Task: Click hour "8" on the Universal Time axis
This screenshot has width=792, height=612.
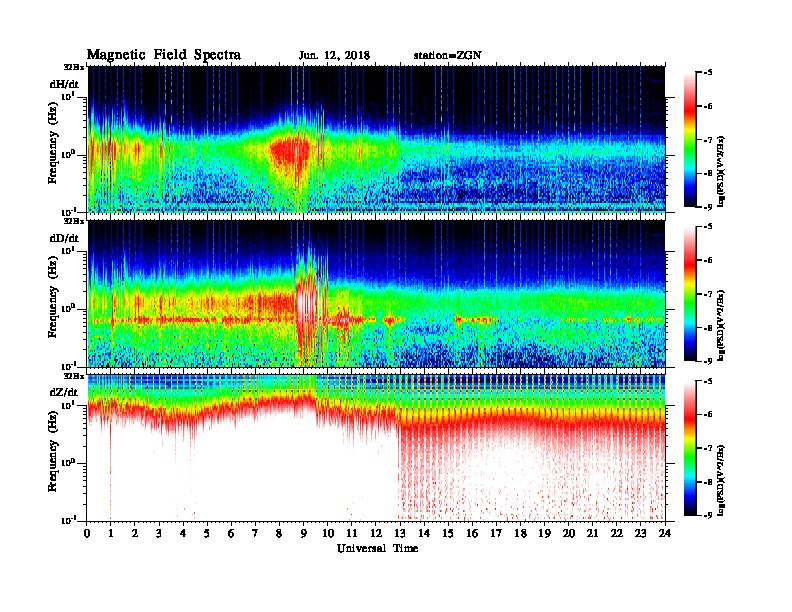Action: click(x=279, y=533)
